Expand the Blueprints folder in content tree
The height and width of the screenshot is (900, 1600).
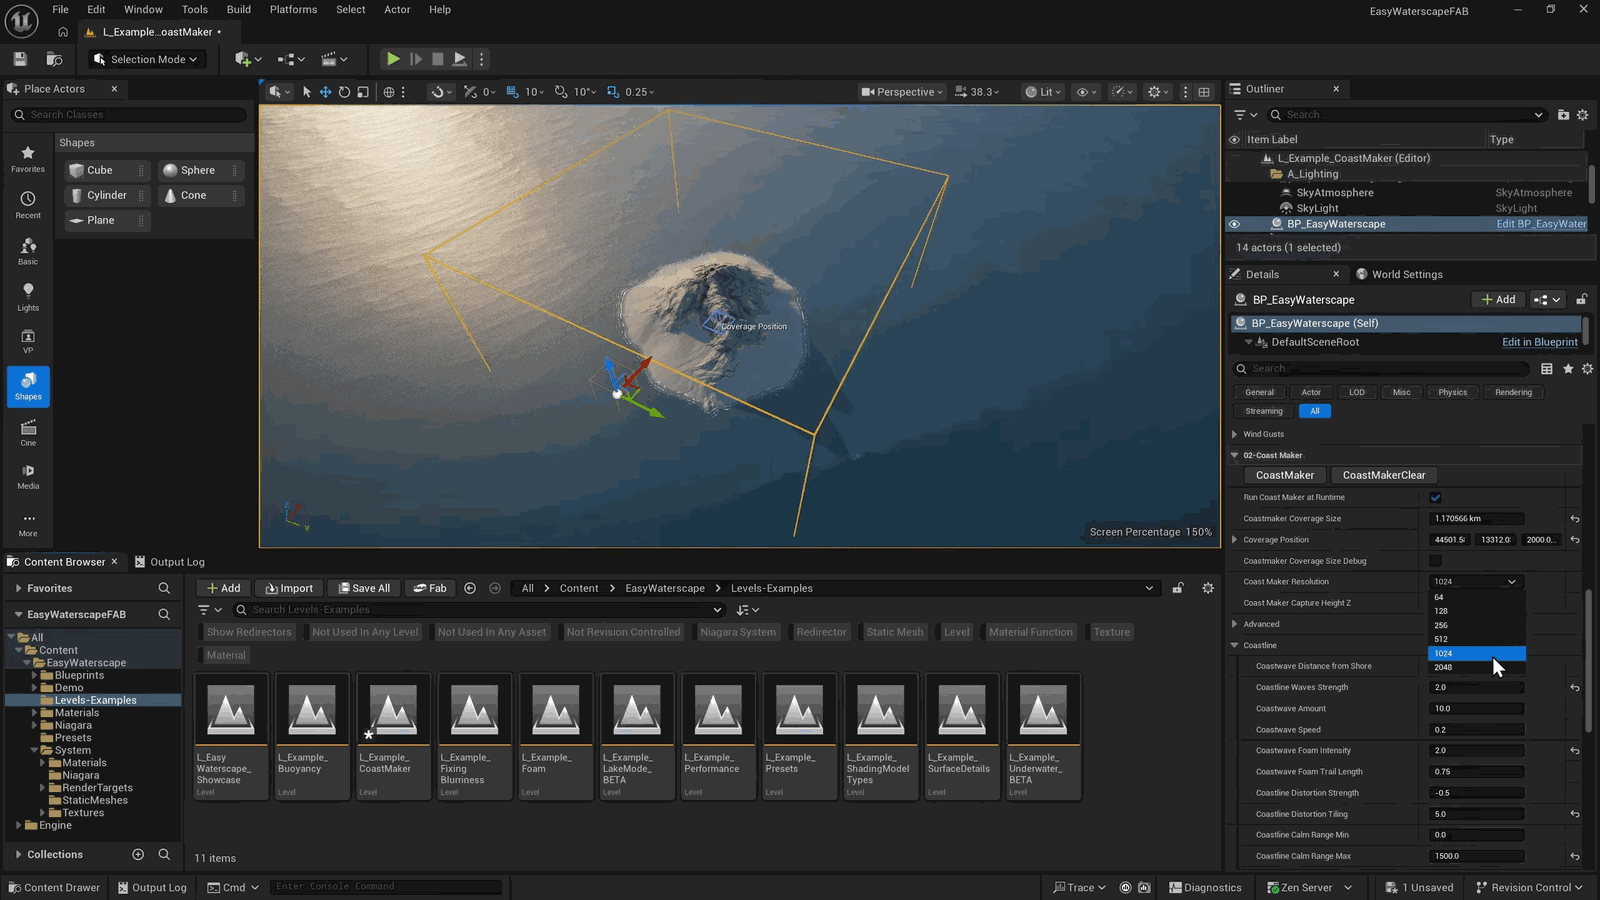[34, 675]
